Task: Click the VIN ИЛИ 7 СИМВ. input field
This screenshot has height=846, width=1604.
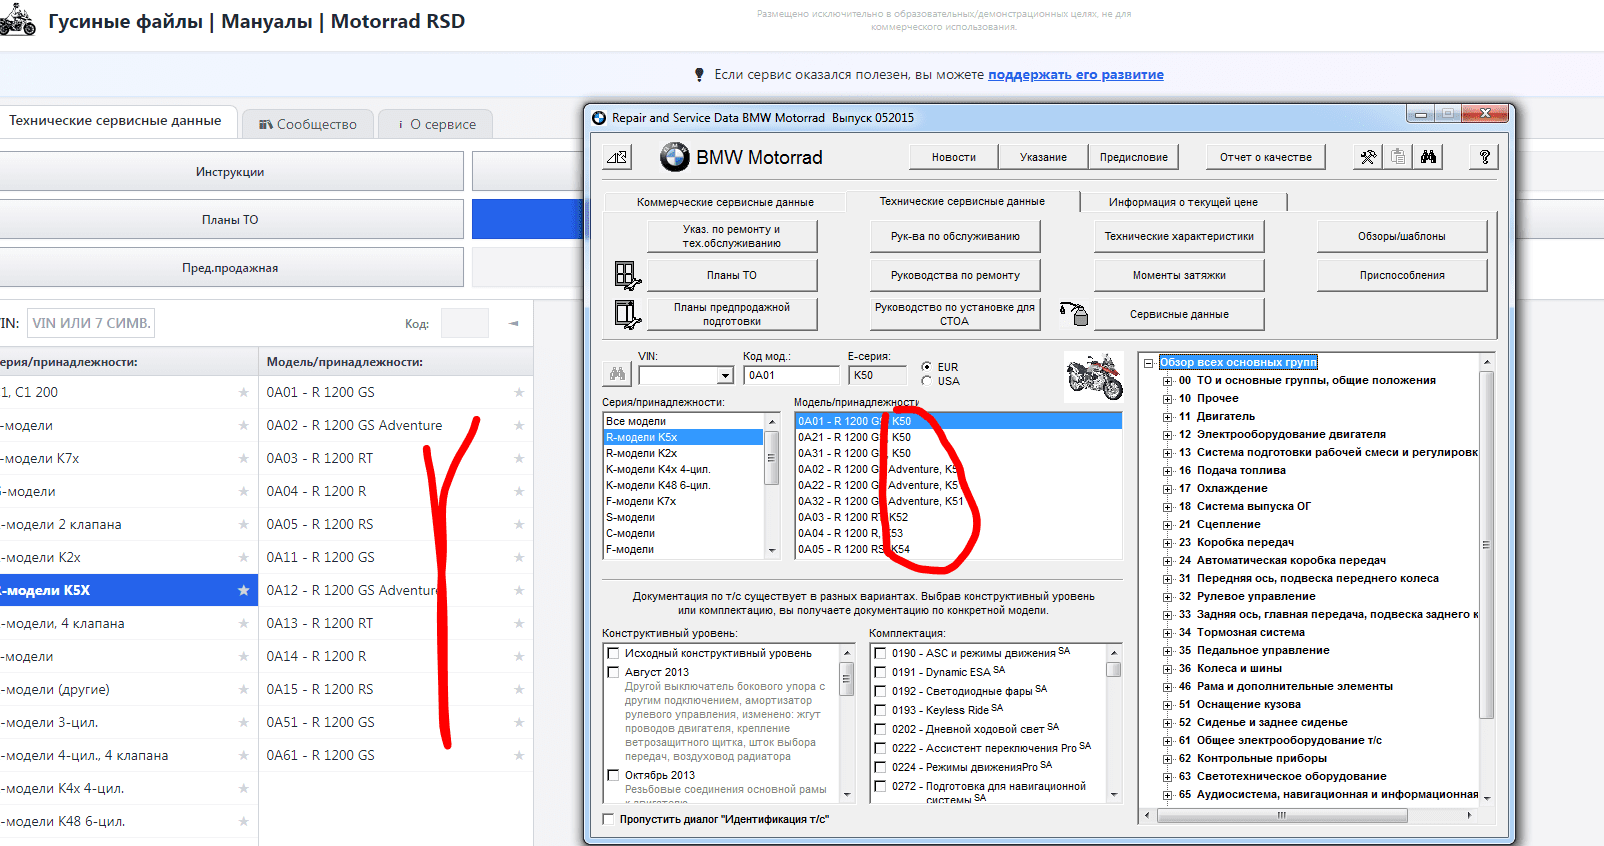Action: click(91, 323)
